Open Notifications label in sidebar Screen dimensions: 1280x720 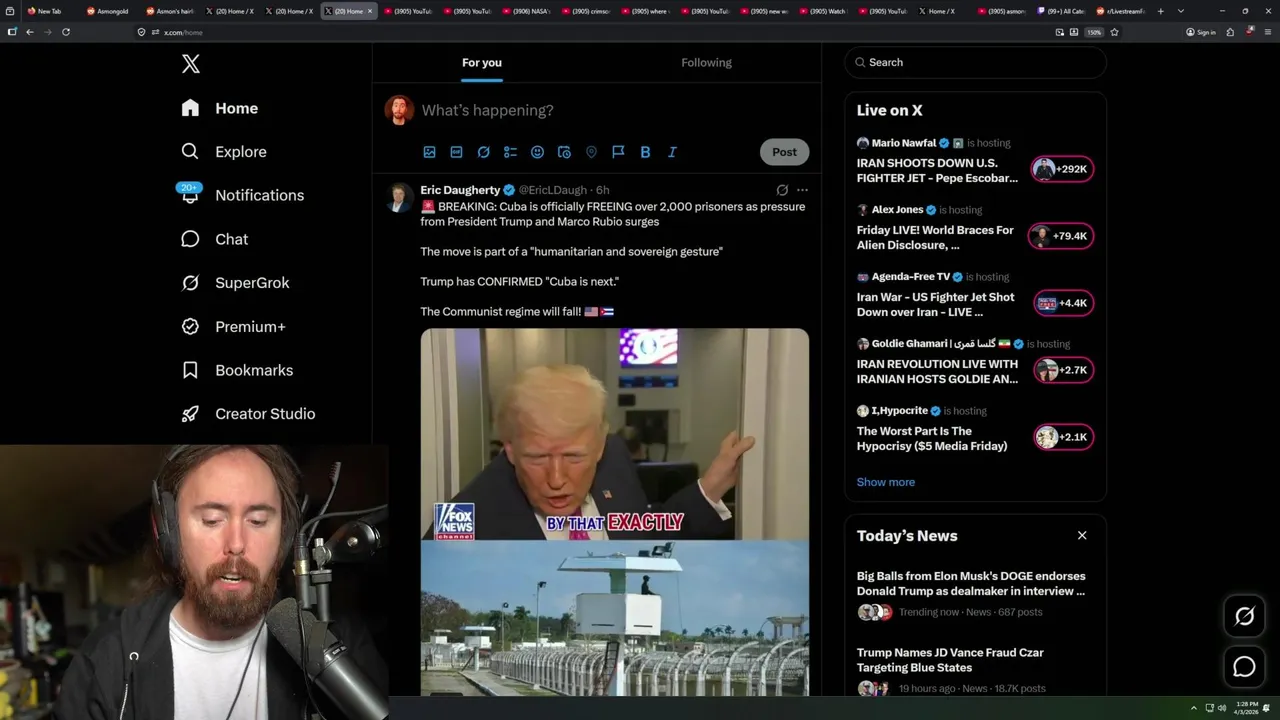click(x=259, y=195)
